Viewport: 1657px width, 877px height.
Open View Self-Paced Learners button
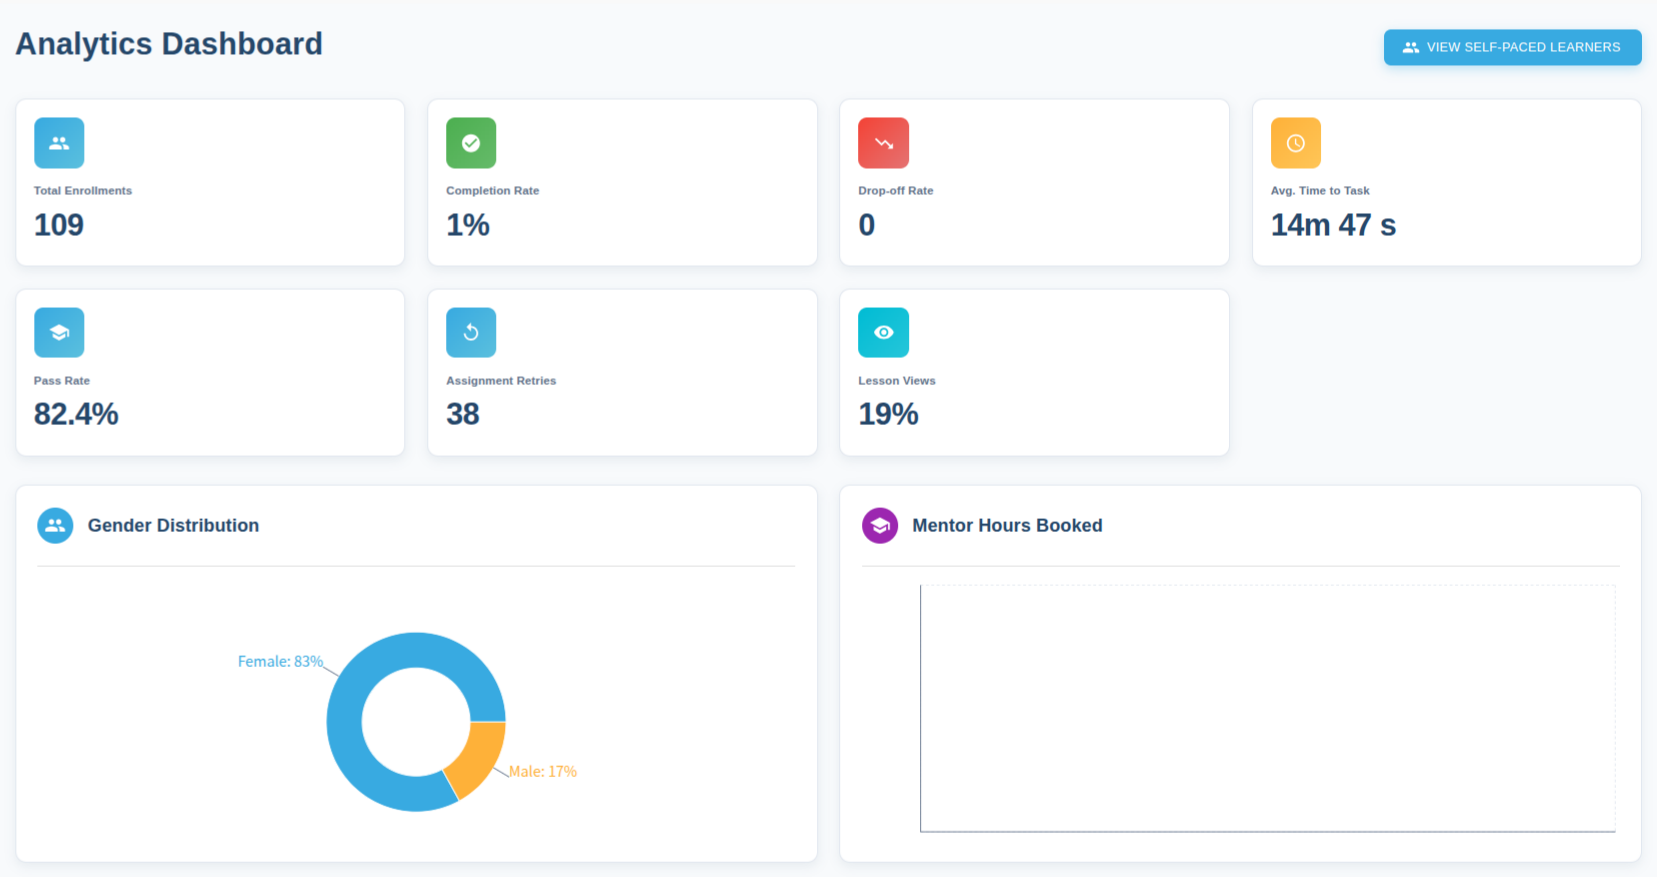point(1512,47)
